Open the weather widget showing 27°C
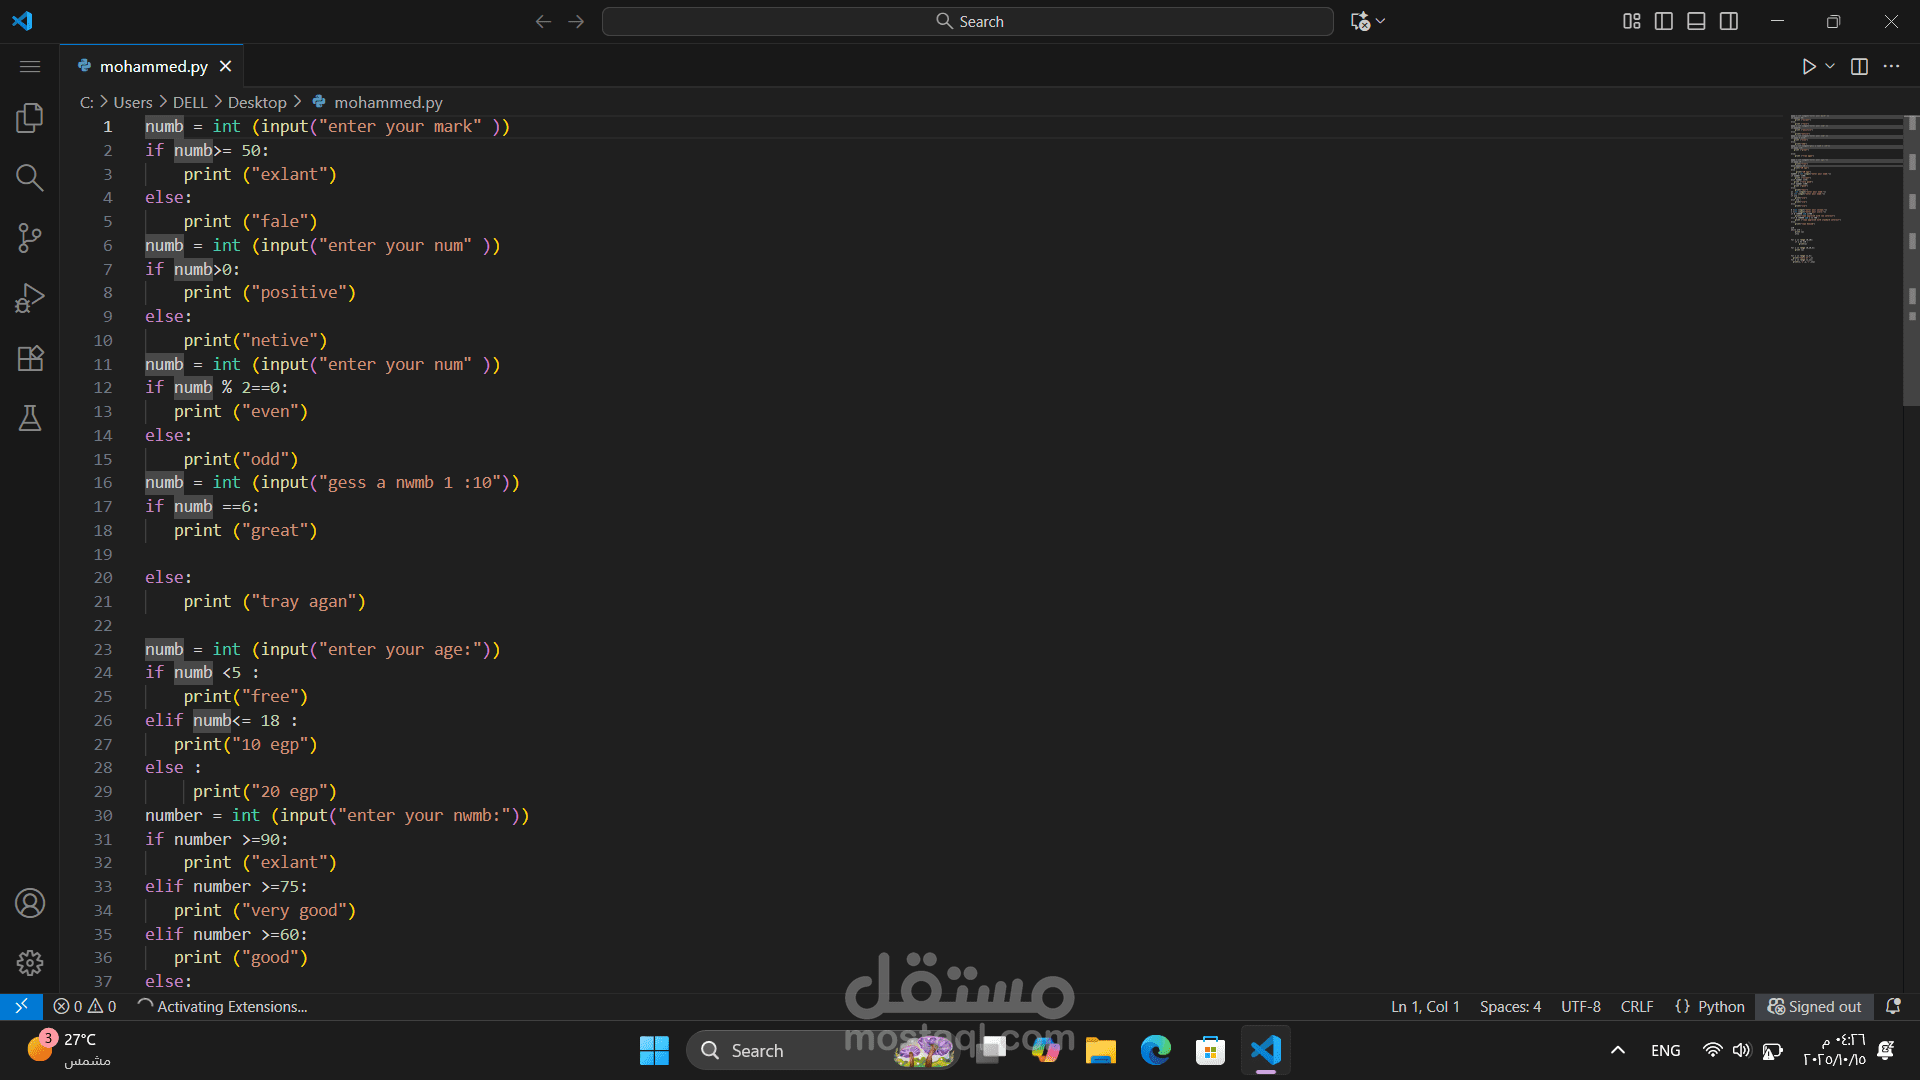The image size is (1920, 1080). pyautogui.click(x=68, y=1049)
